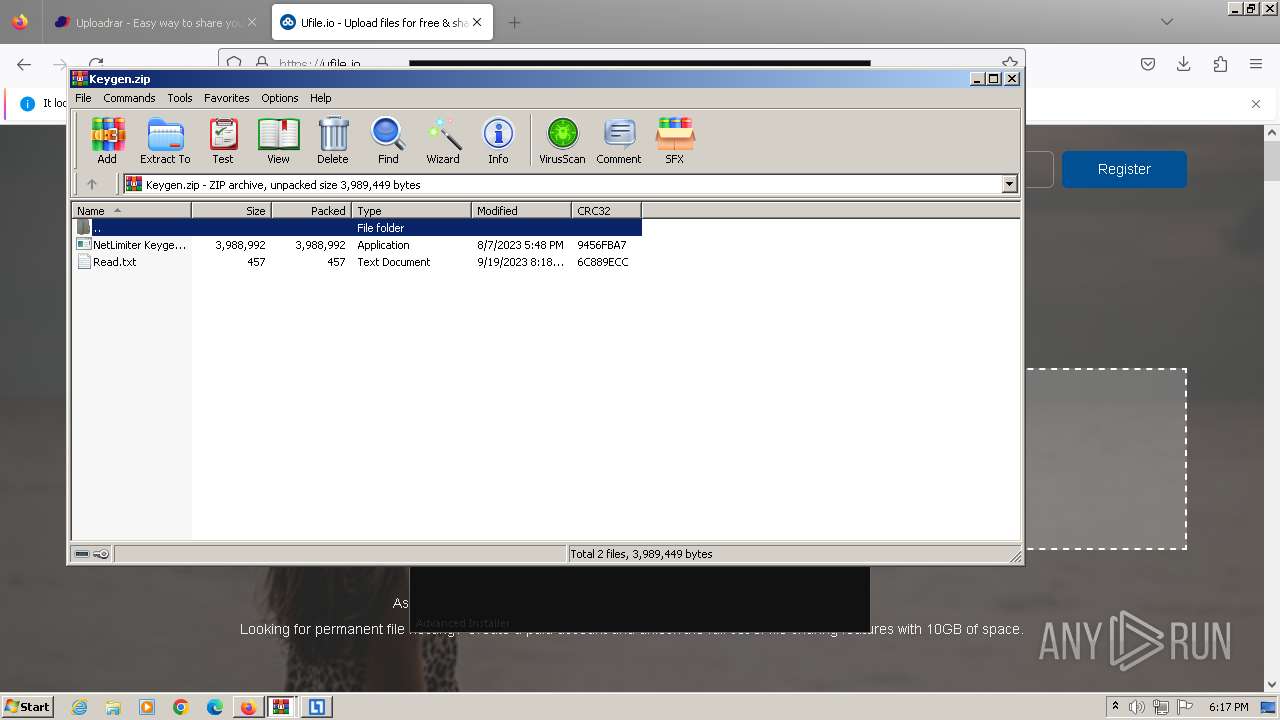Open the Favorites menu
The image size is (1280, 720).
pos(227,98)
